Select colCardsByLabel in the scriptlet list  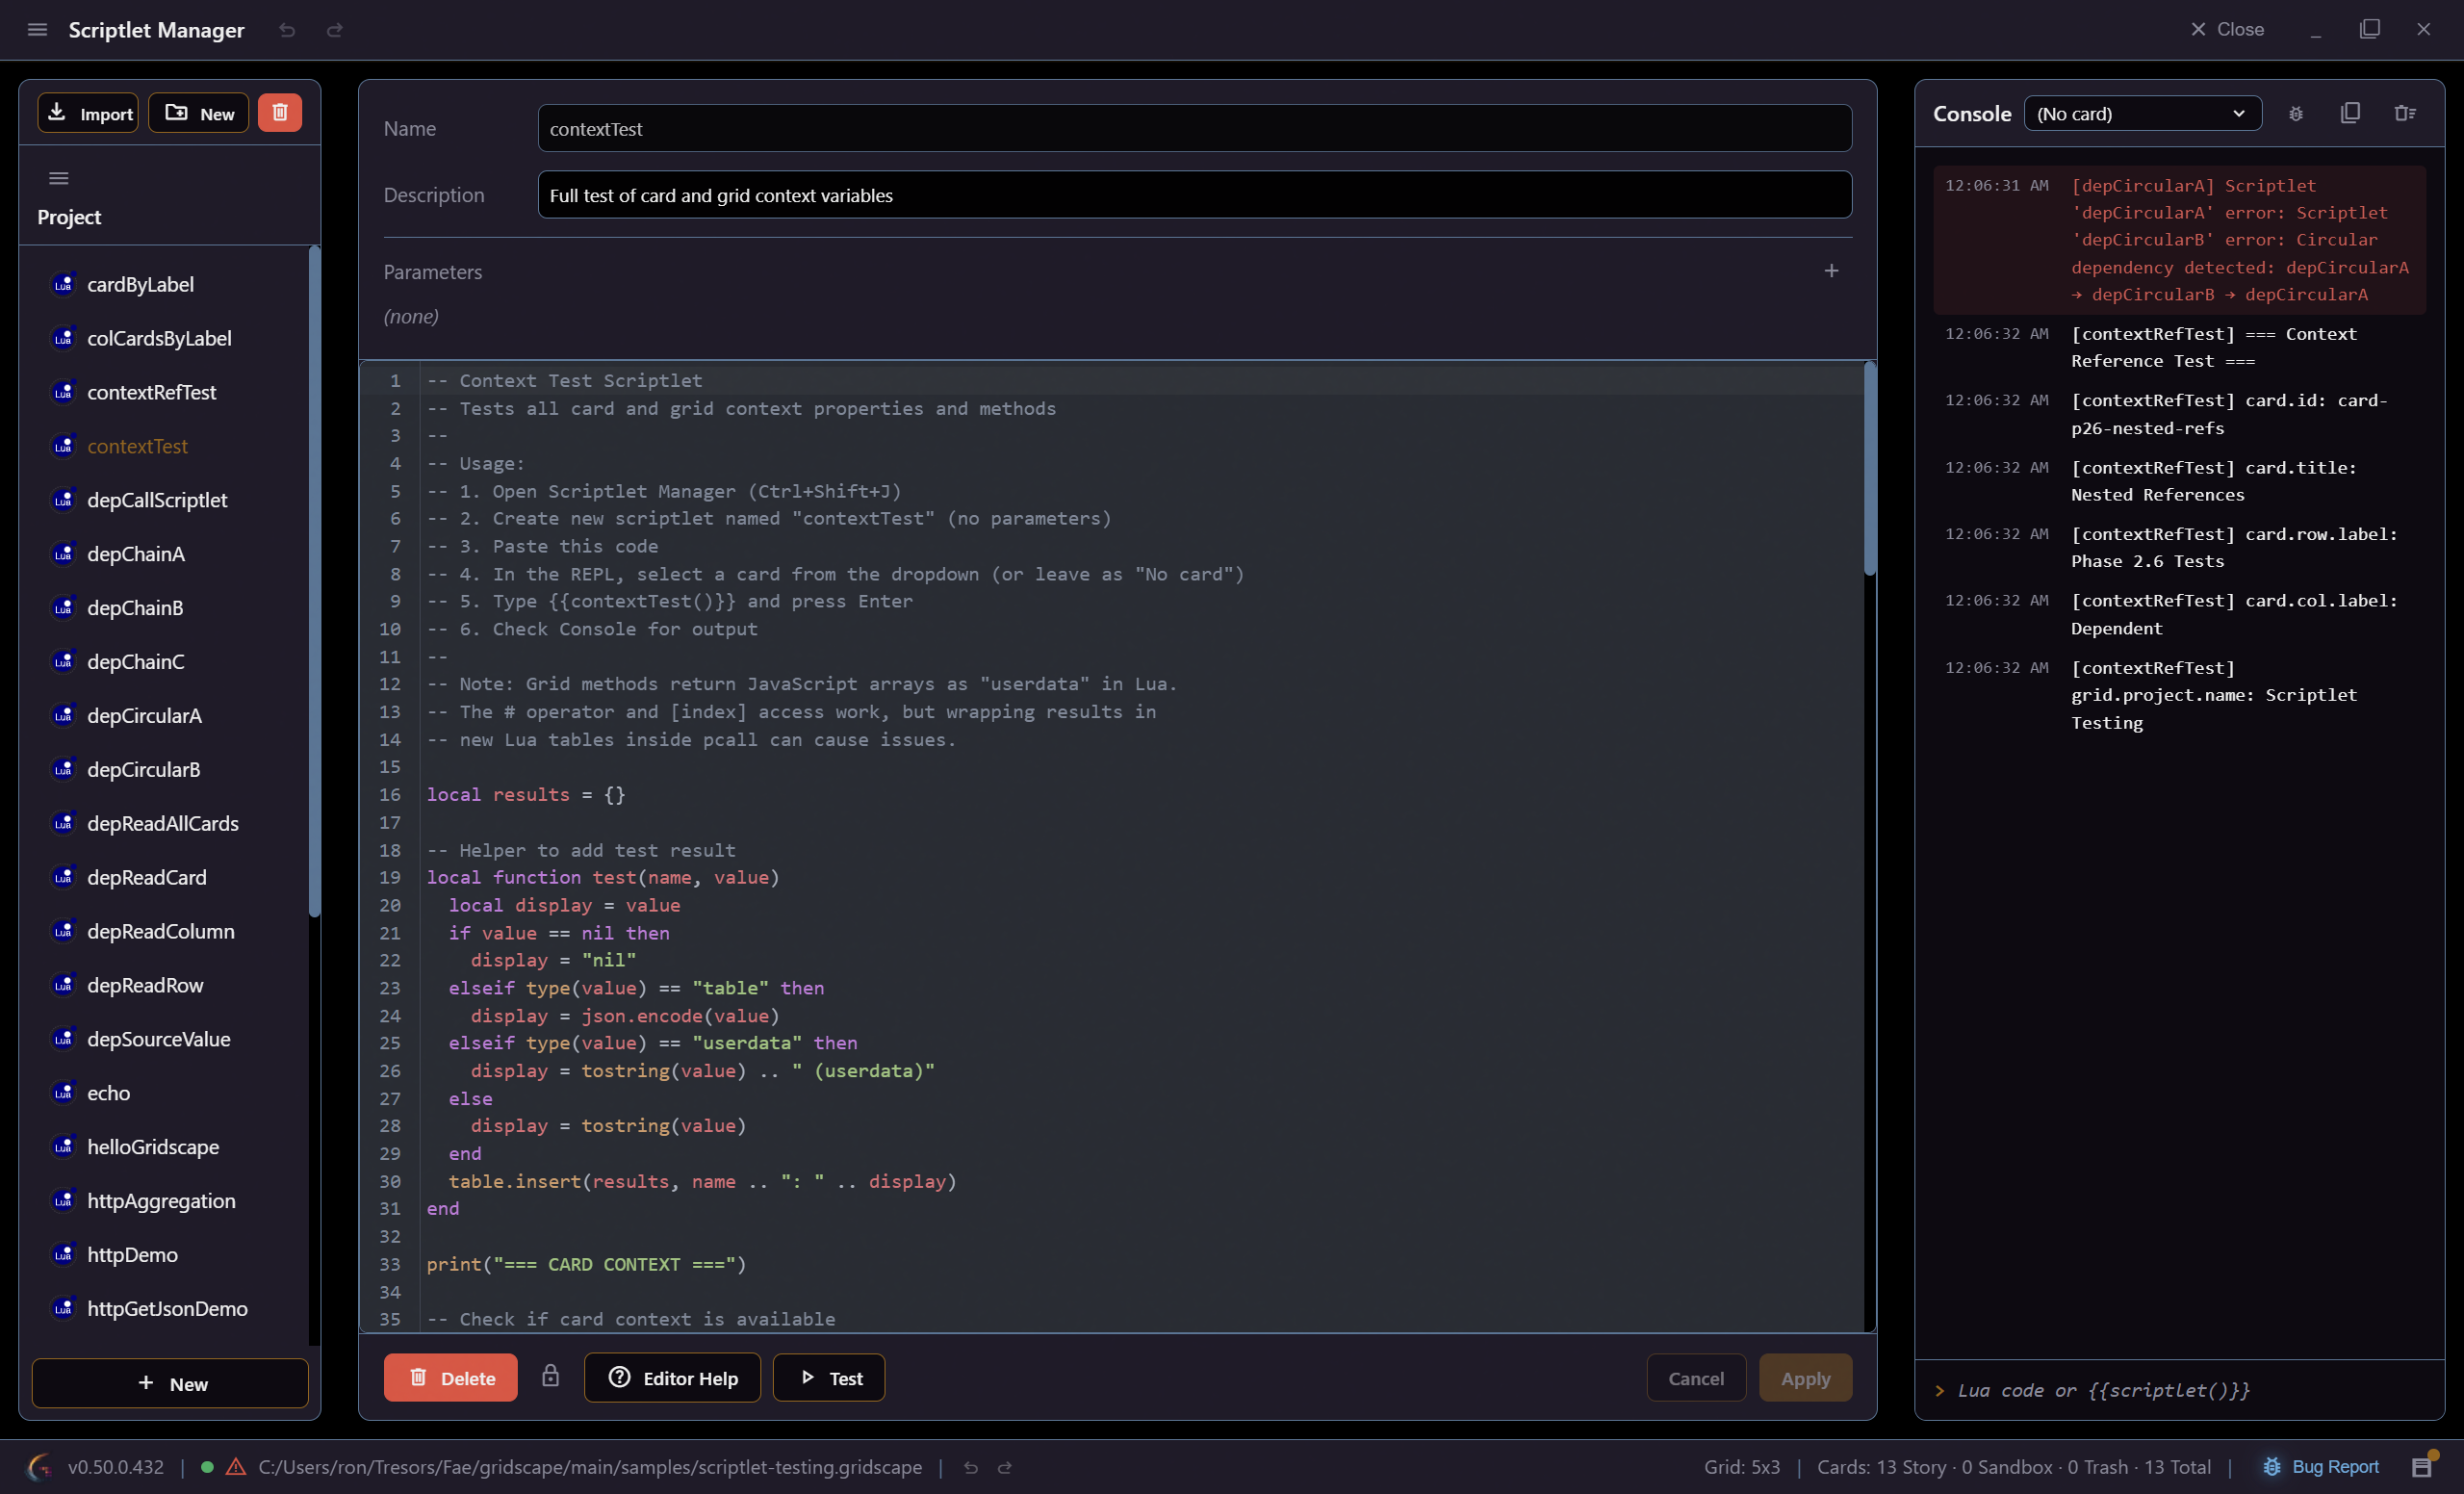click(x=159, y=338)
